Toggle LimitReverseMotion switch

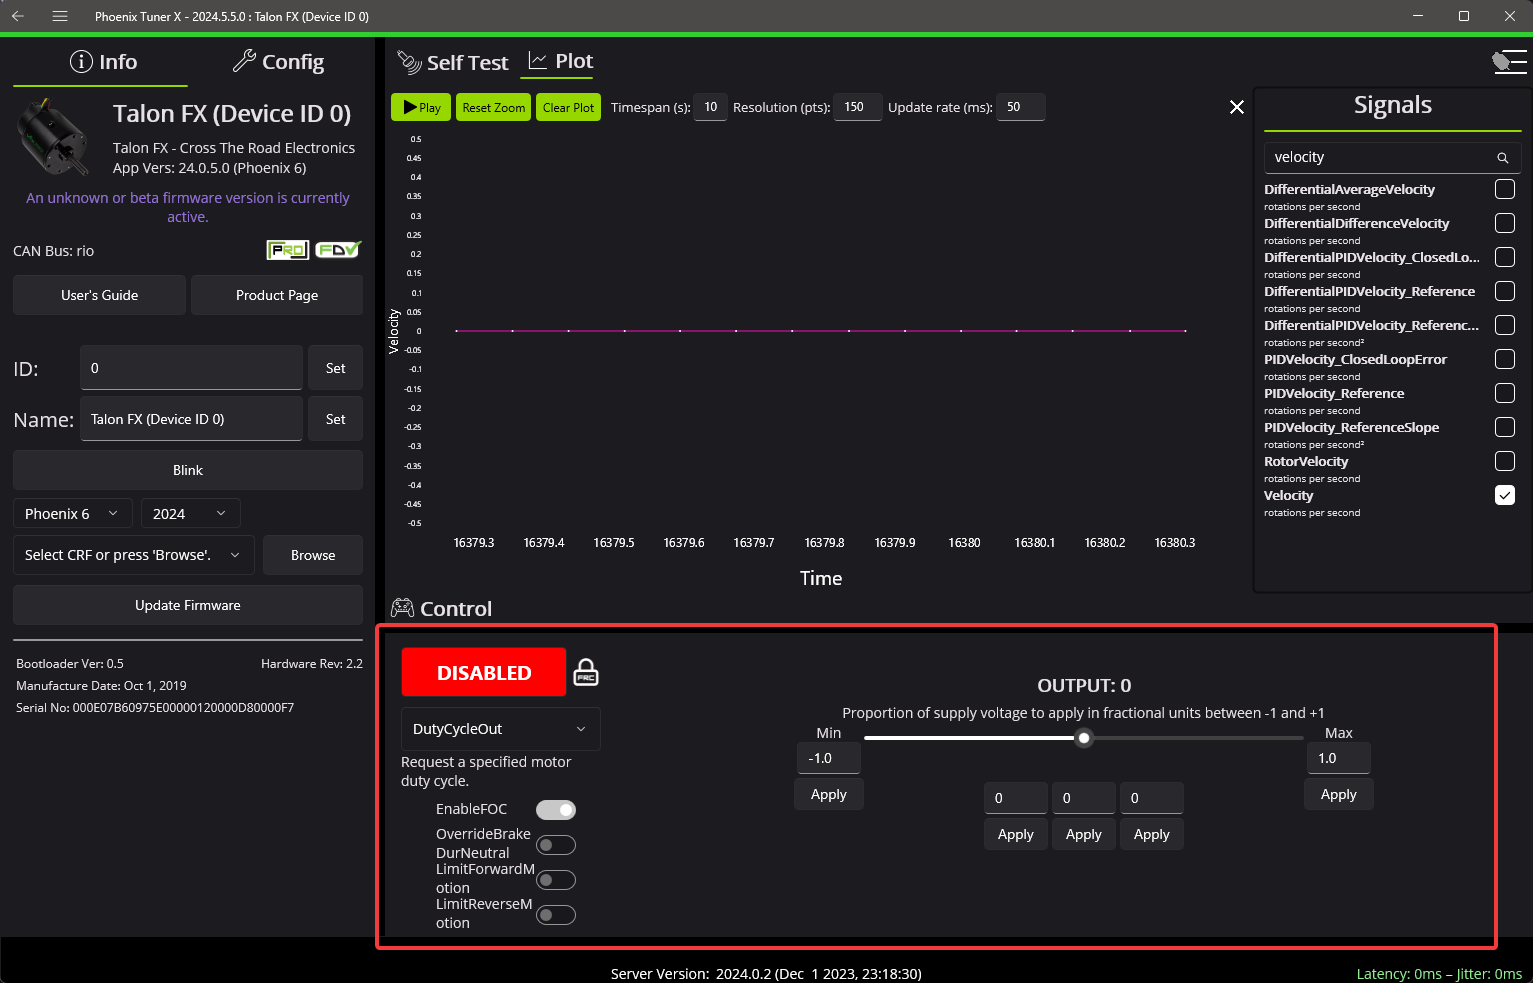pos(556,915)
